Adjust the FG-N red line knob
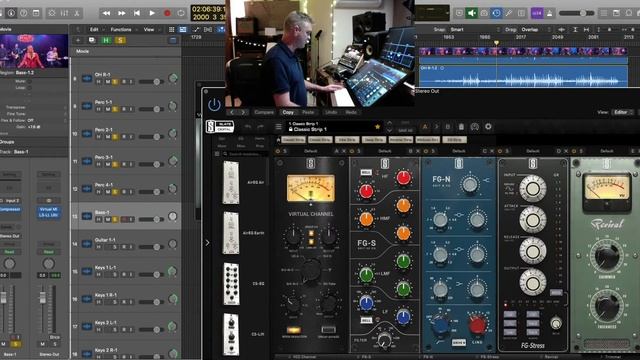Screen dimensions: 640x360 [x=476, y=325]
